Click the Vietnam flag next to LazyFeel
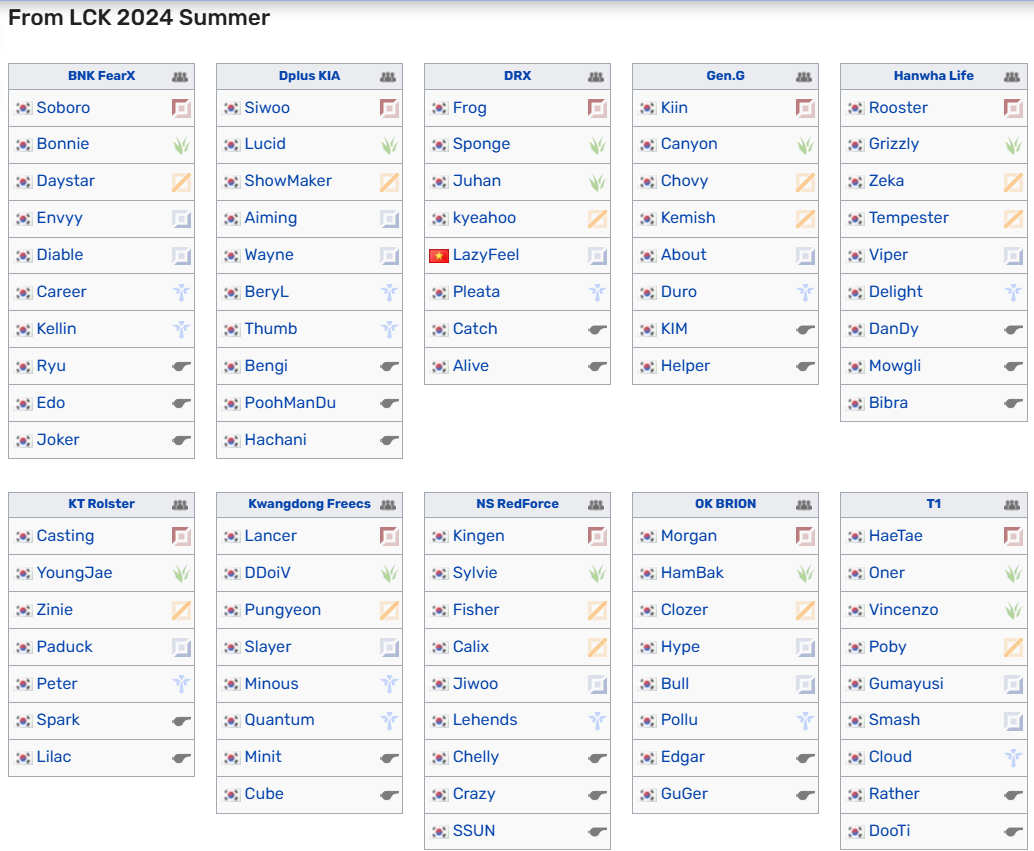Screen dimensions: 1034x851 tap(439, 255)
